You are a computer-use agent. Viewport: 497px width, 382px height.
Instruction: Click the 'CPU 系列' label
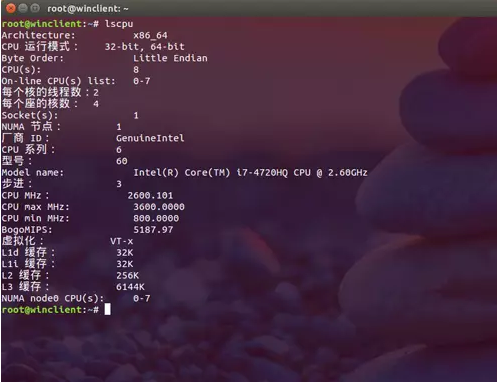pos(28,150)
